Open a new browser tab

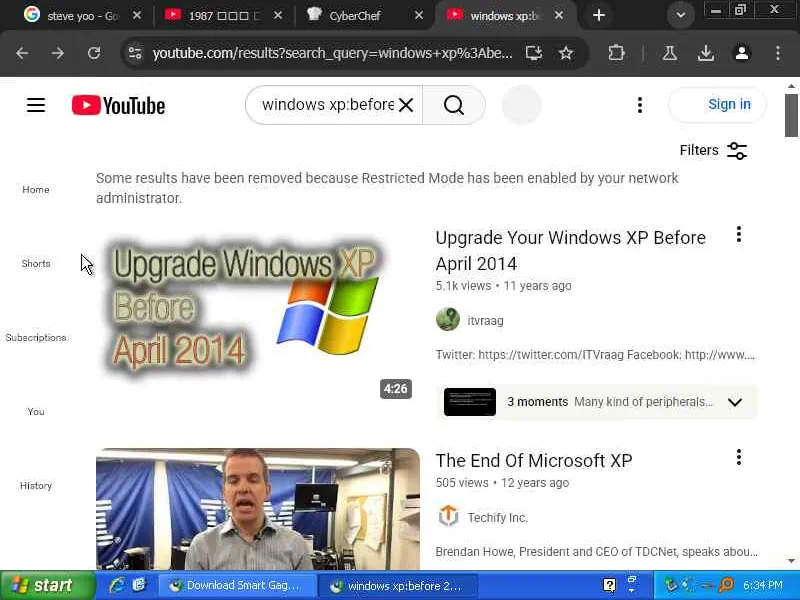click(599, 15)
